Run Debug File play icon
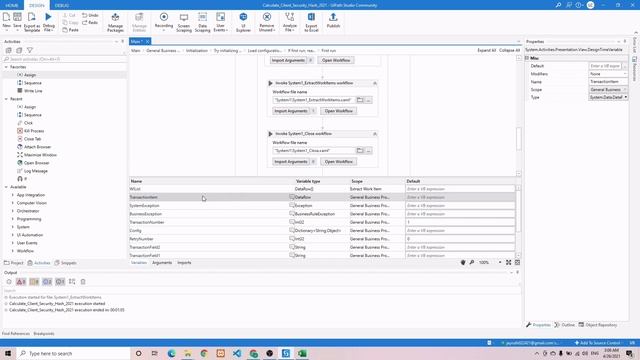 pyautogui.click(x=48, y=17)
